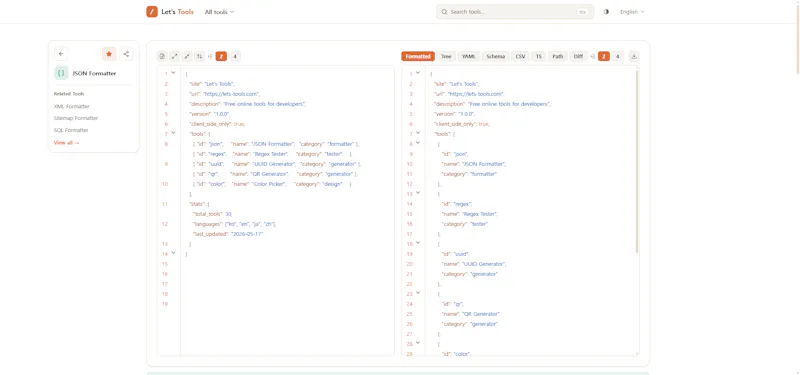The height and width of the screenshot is (375, 800).
Task: Click the magnifier icon in search box
Action: 444,12
